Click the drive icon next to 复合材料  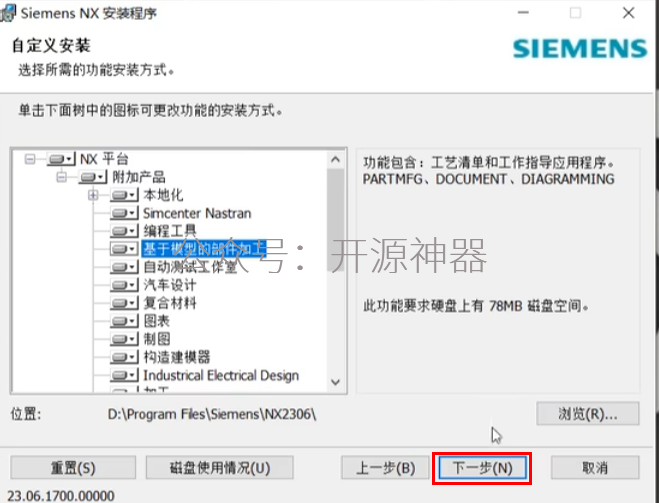point(124,303)
